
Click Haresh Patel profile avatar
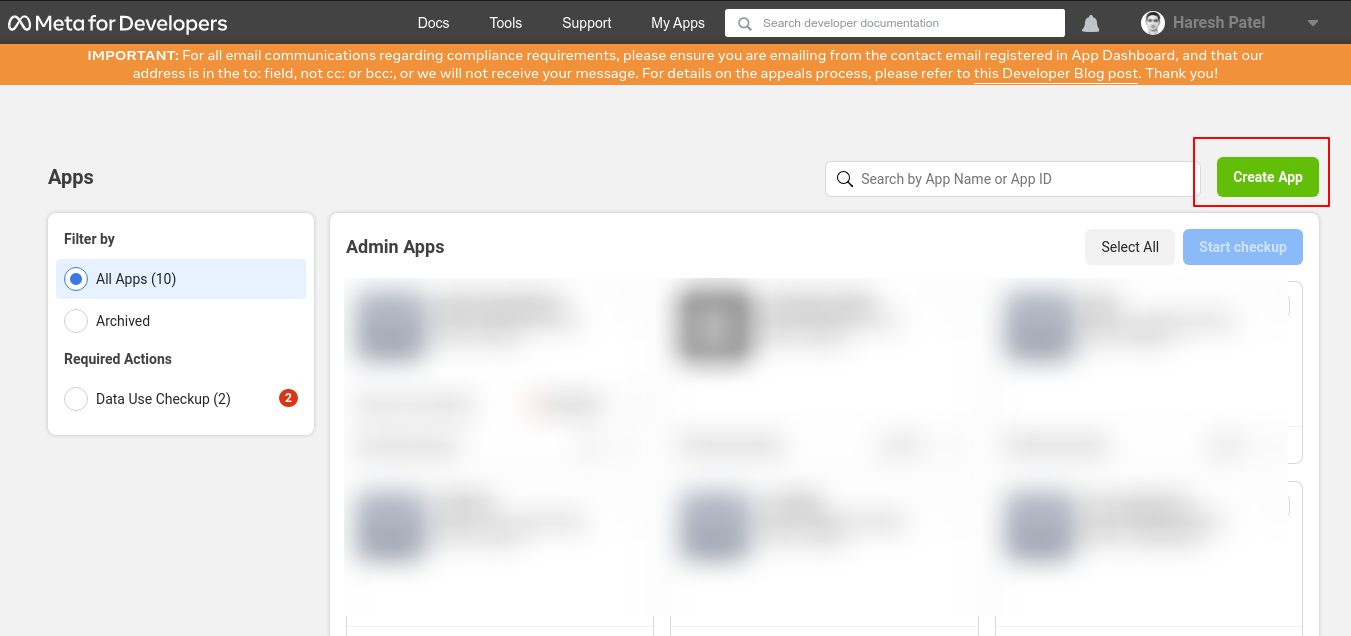[x=1153, y=23]
